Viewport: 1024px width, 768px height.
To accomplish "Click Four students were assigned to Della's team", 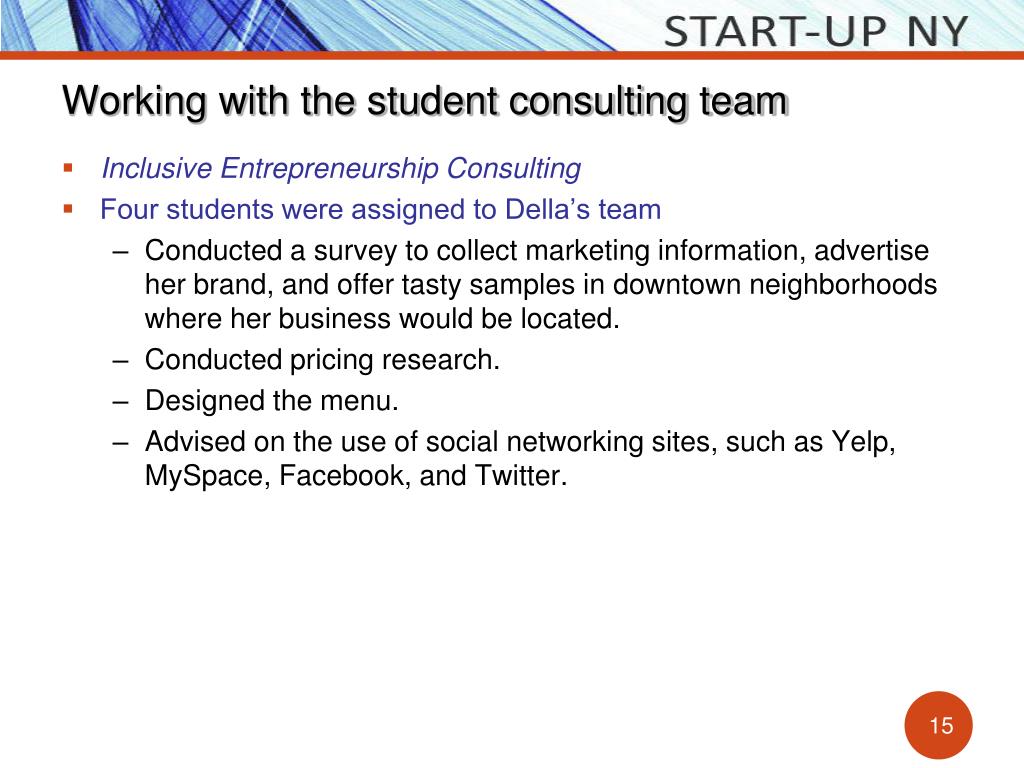I will (x=381, y=210).
